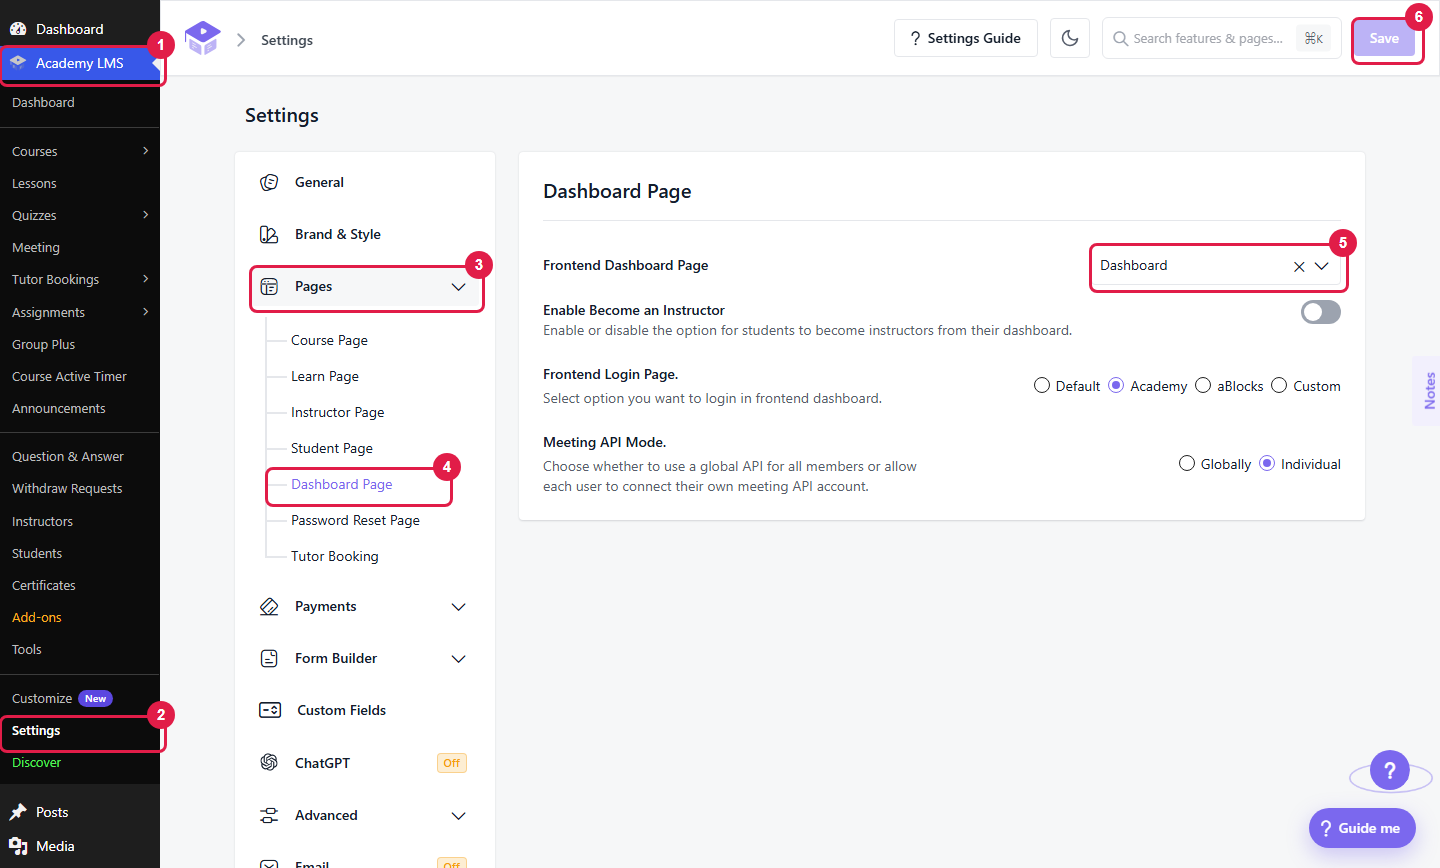The image size is (1440, 868).
Task: Expand the Form Builder chevron
Action: click(459, 659)
